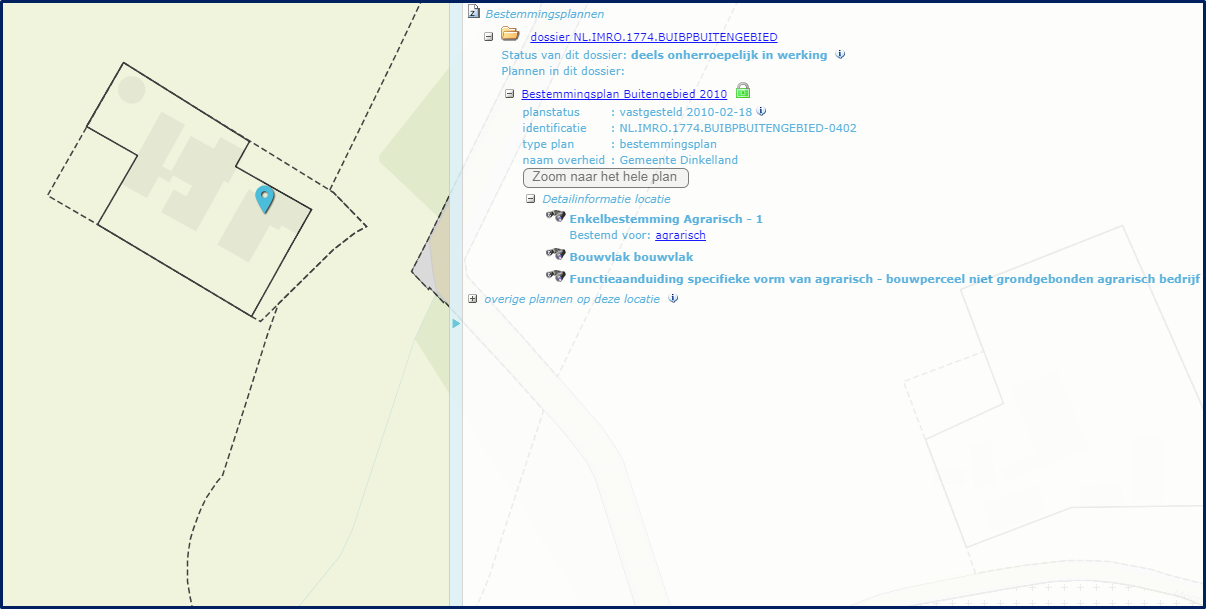Expand overige plannen op deze locatie

coord(473,299)
